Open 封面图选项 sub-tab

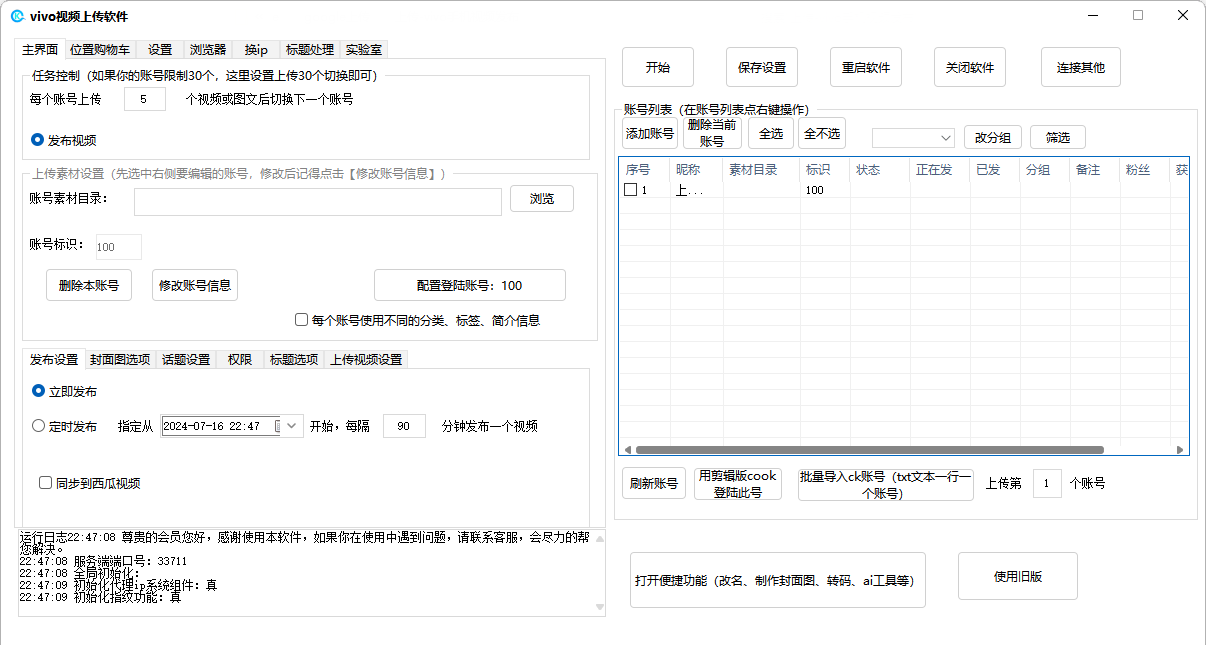click(x=120, y=360)
